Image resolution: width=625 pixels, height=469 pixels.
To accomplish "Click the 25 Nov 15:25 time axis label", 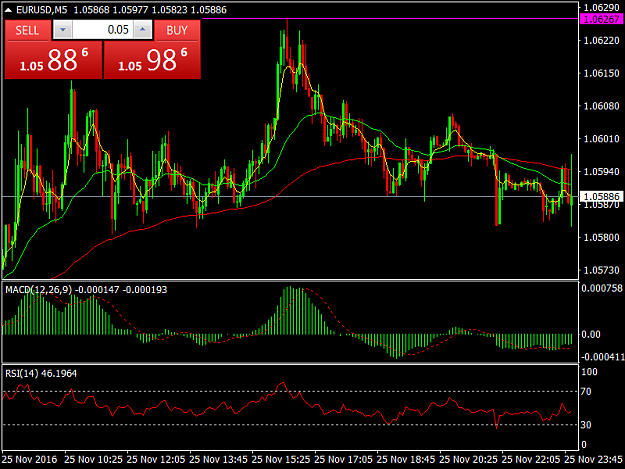I will pos(281,459).
